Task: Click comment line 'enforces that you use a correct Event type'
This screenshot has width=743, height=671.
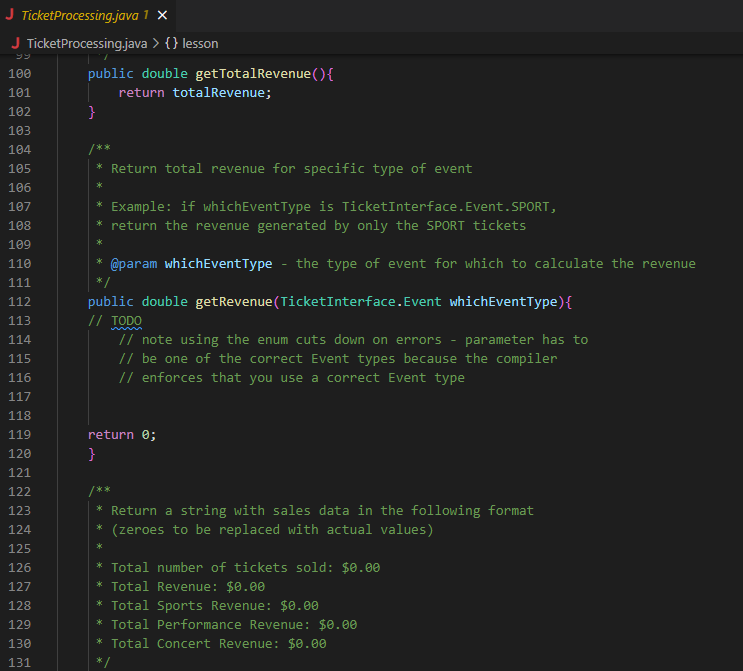Action: click(x=291, y=378)
